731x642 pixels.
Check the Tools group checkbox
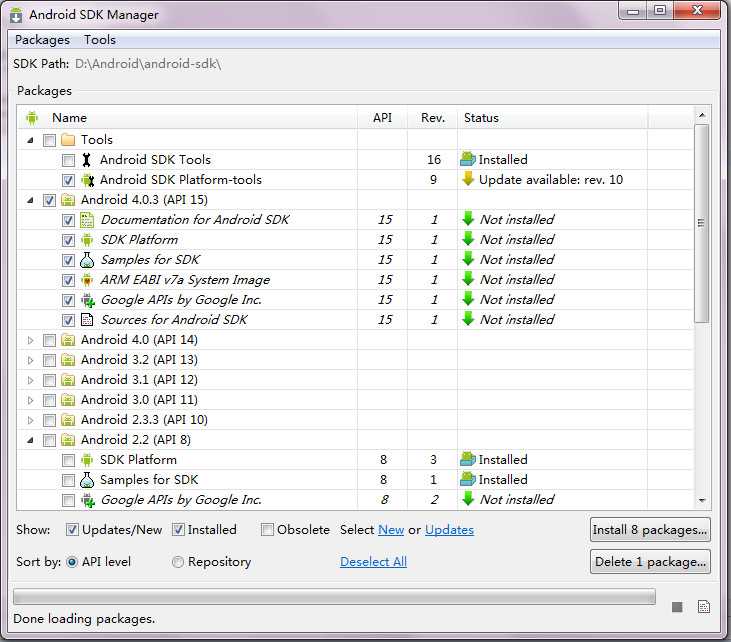(x=49, y=140)
